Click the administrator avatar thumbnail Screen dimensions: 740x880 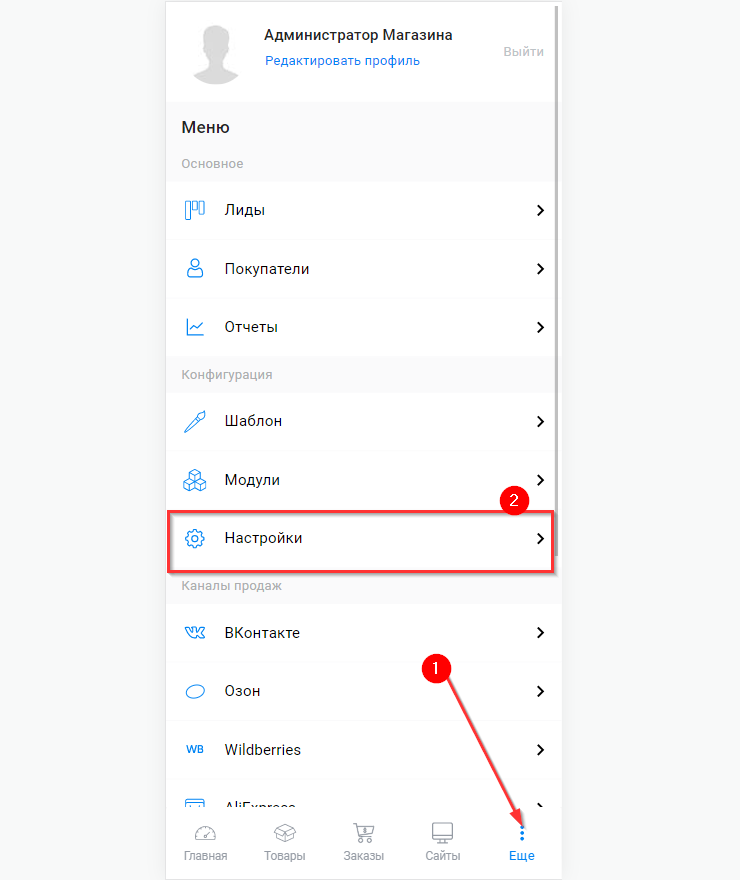click(x=215, y=53)
